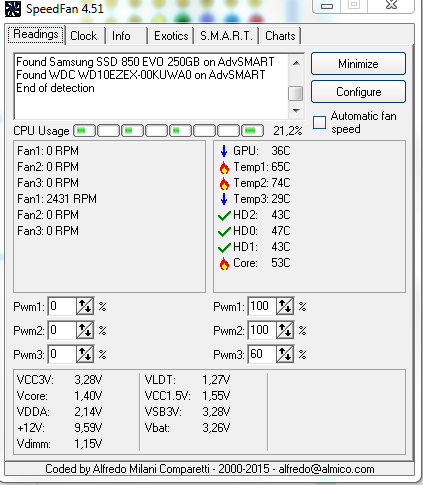Click left Pwm2 value field showing 0
Viewport: 423px width, 485px height.
click(x=62, y=330)
